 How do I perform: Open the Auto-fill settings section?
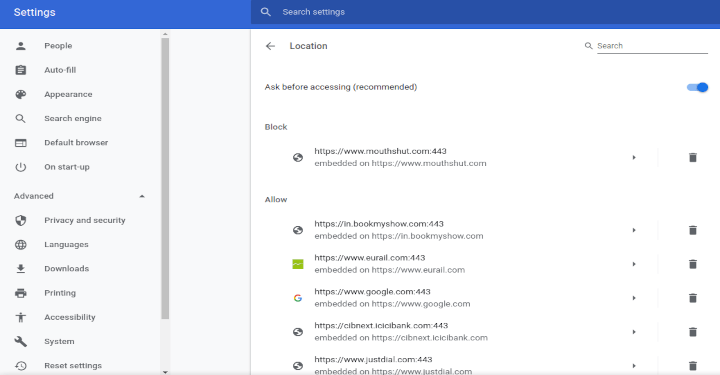(60, 70)
